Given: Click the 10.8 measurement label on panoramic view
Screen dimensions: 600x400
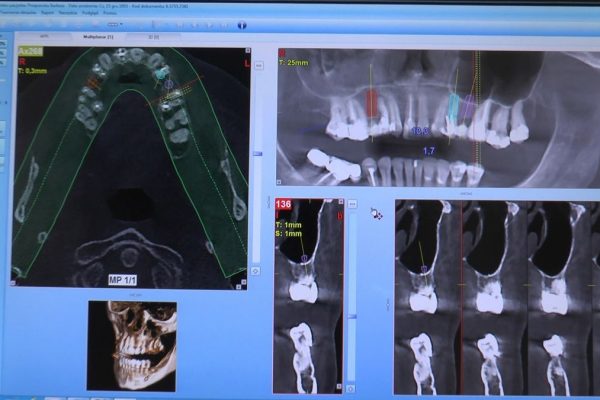Looking at the screenshot, I should pos(420,131).
